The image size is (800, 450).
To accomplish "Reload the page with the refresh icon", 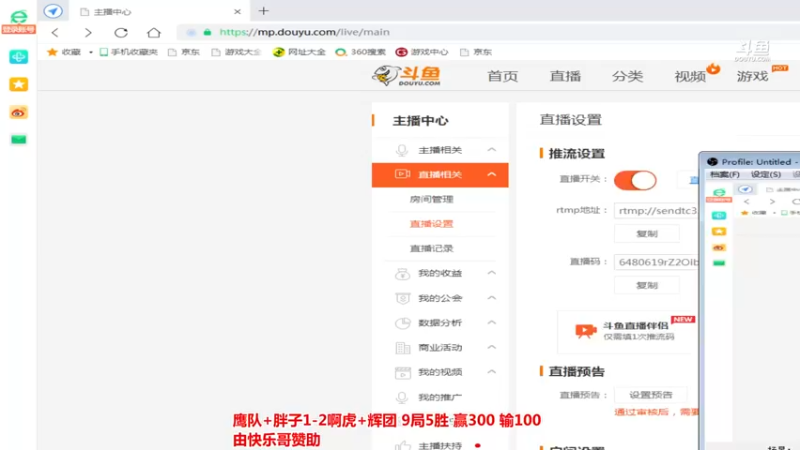I will click(121, 33).
